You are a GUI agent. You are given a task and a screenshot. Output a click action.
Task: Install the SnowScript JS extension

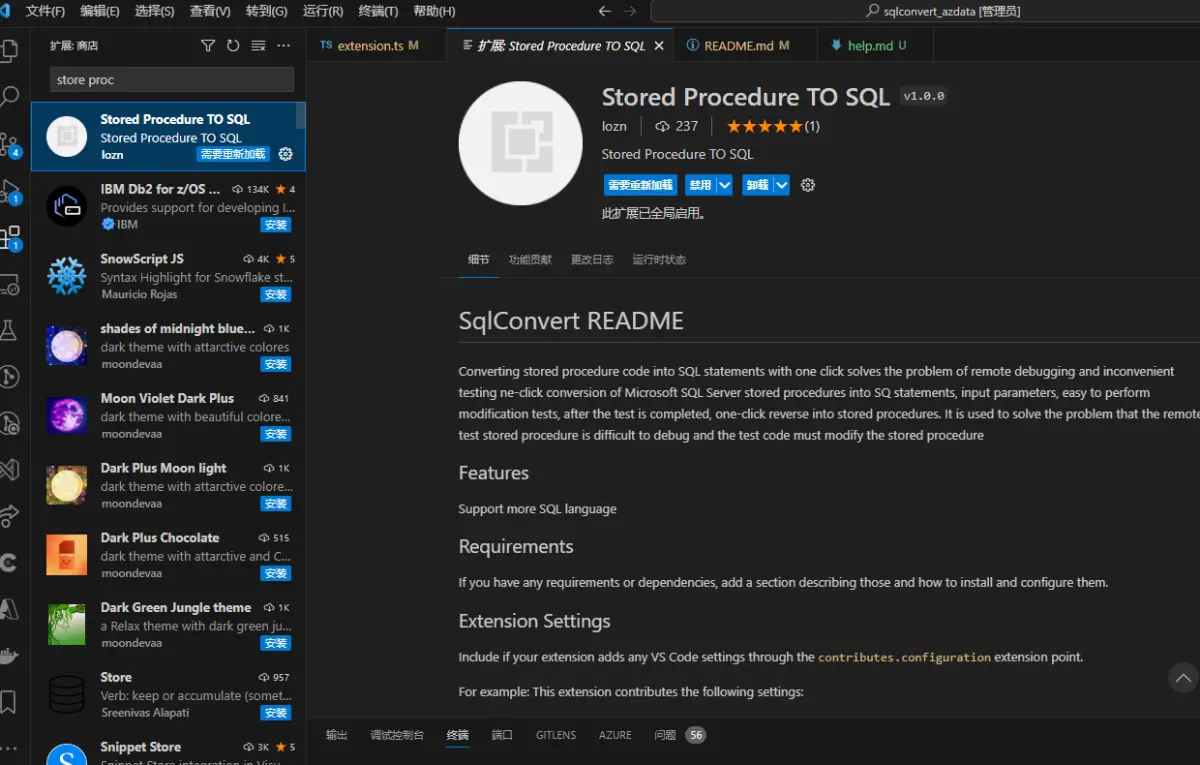276,295
